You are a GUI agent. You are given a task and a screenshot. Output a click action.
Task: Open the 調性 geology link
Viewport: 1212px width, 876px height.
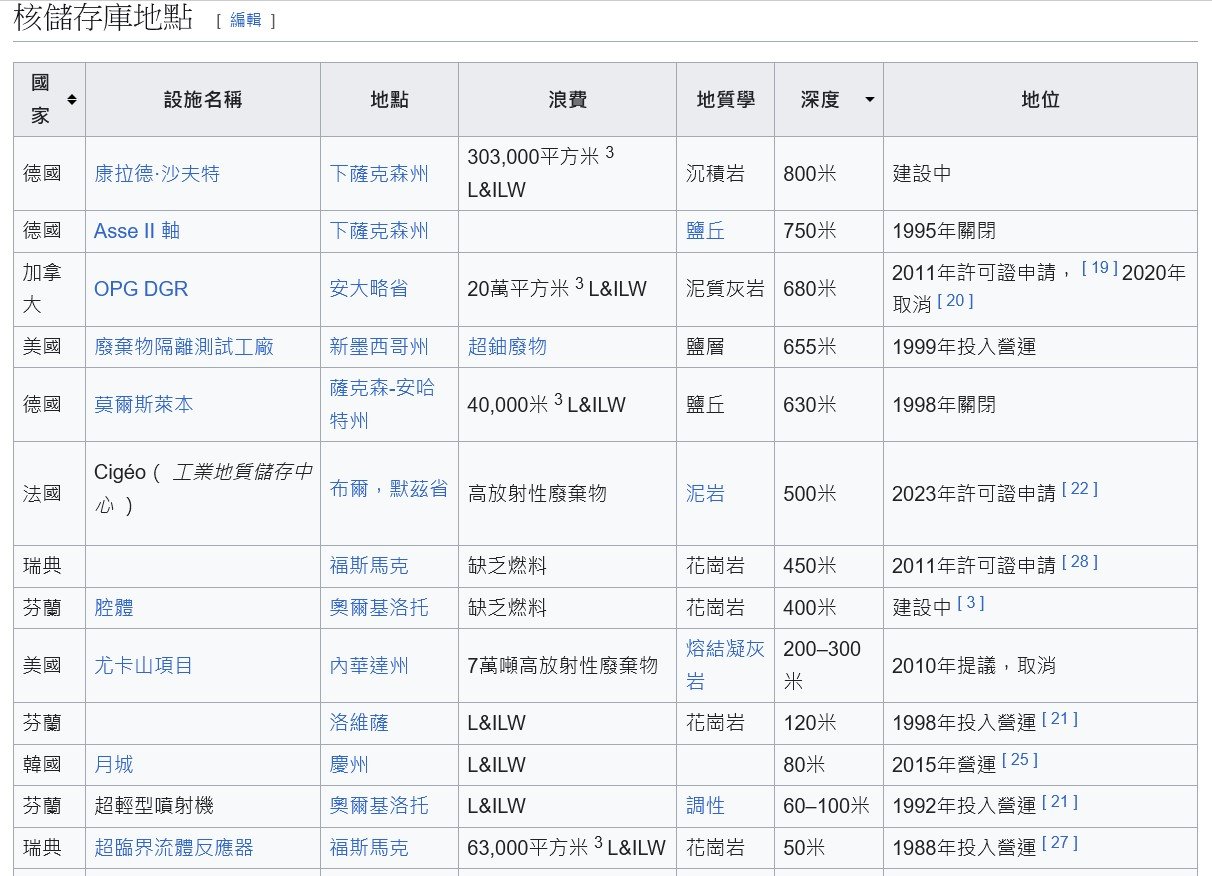[x=705, y=806]
